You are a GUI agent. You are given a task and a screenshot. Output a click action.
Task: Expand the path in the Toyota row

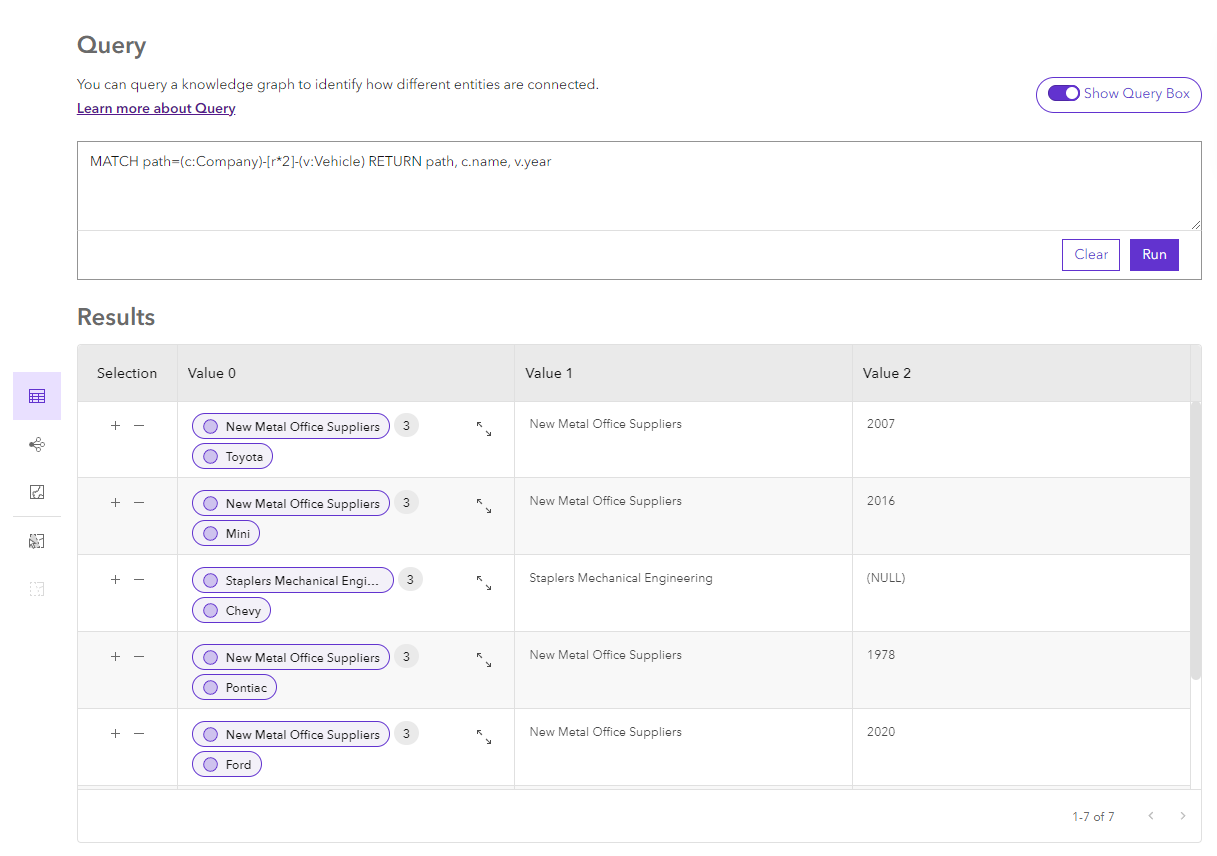(x=484, y=429)
